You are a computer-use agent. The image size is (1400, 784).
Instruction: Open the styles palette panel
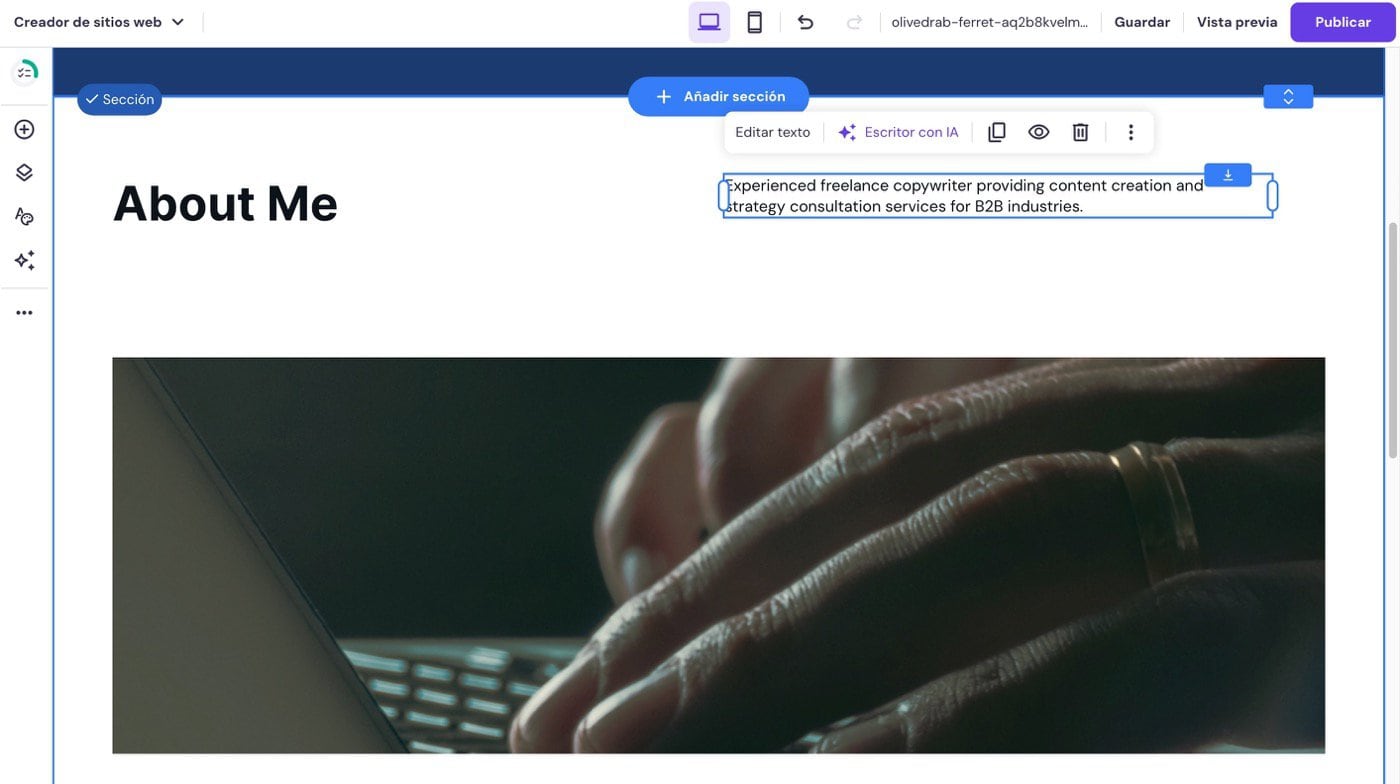click(x=24, y=216)
